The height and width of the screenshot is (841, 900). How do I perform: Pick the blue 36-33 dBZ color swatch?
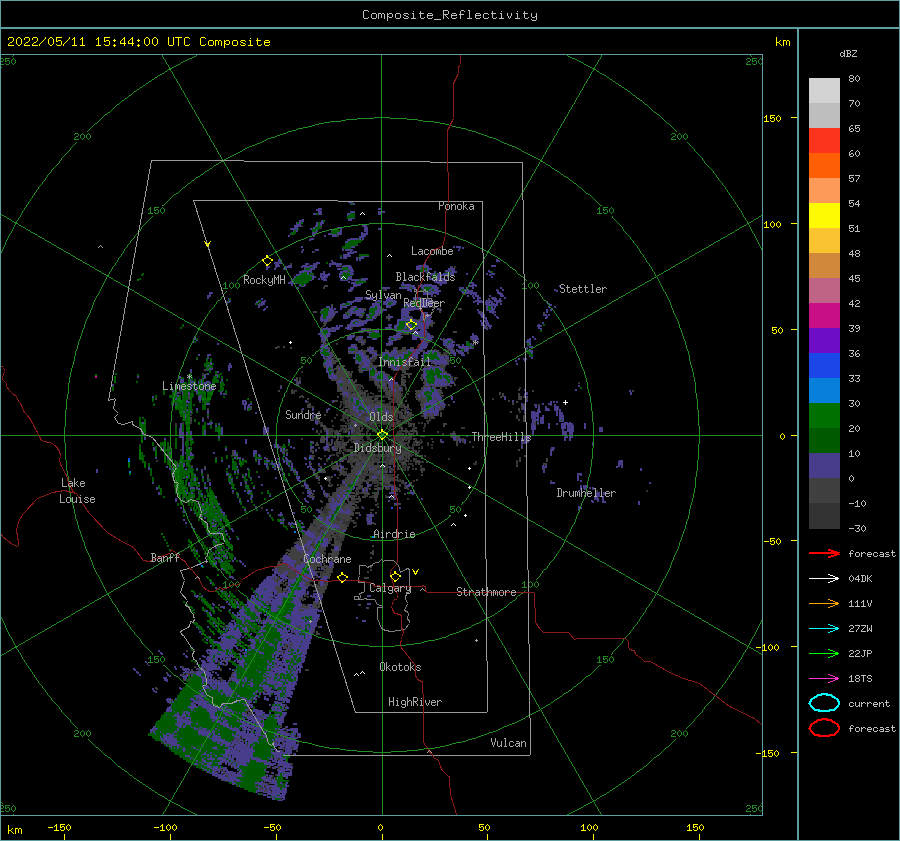(824, 366)
